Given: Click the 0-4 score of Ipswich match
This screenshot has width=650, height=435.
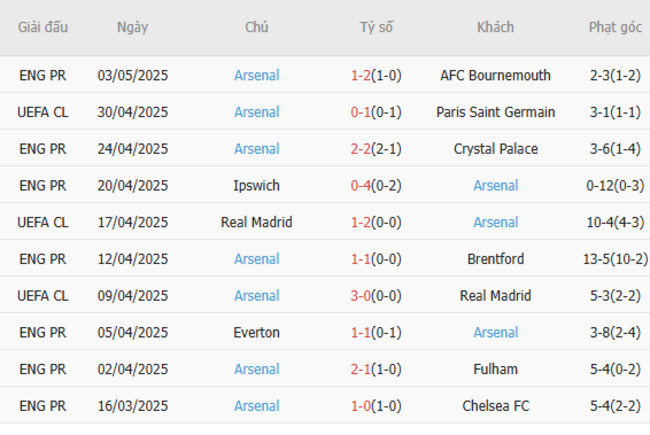Looking at the screenshot, I should 362,186.
